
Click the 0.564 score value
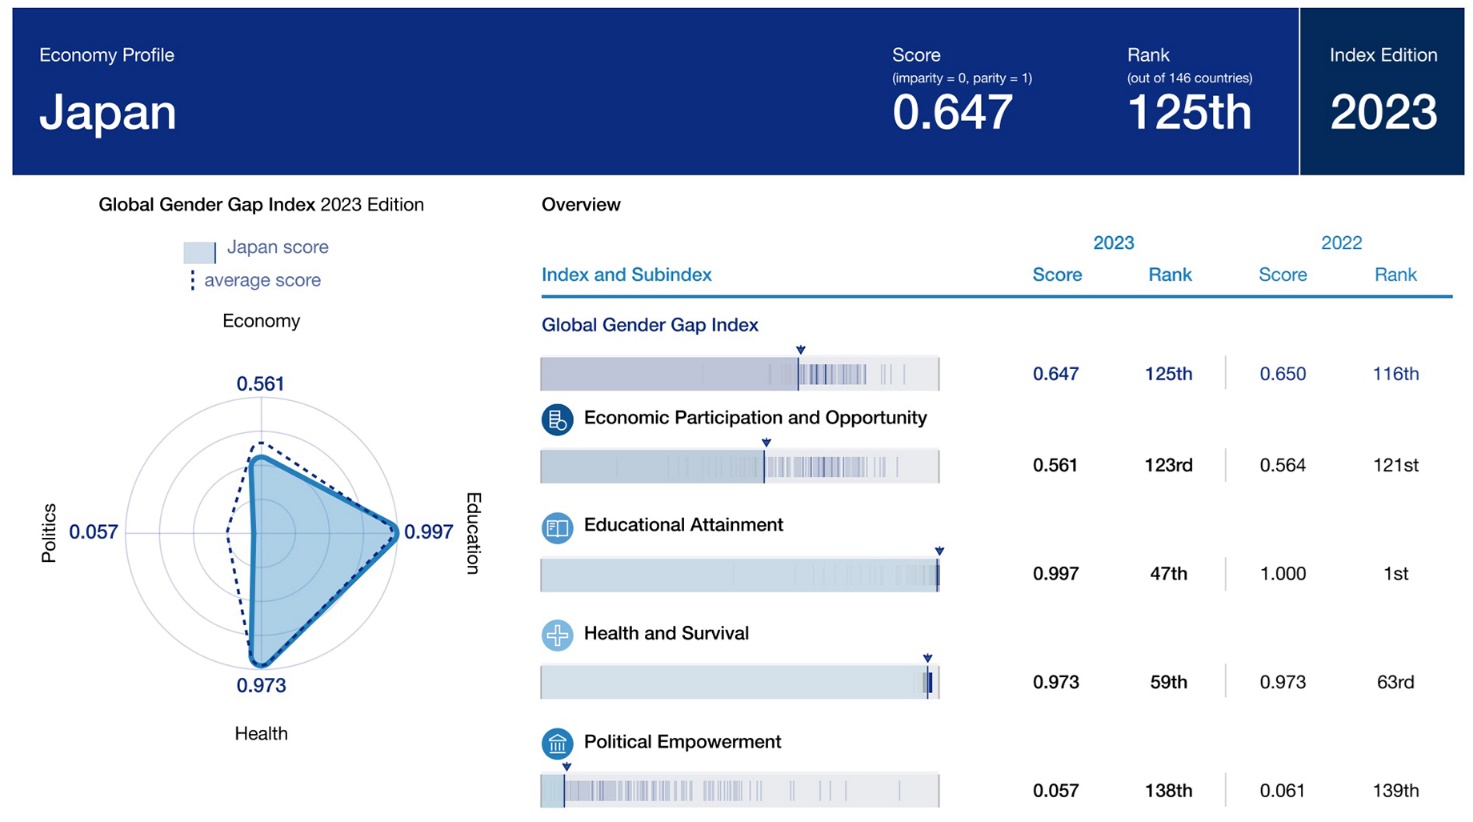pyautogui.click(x=1282, y=465)
